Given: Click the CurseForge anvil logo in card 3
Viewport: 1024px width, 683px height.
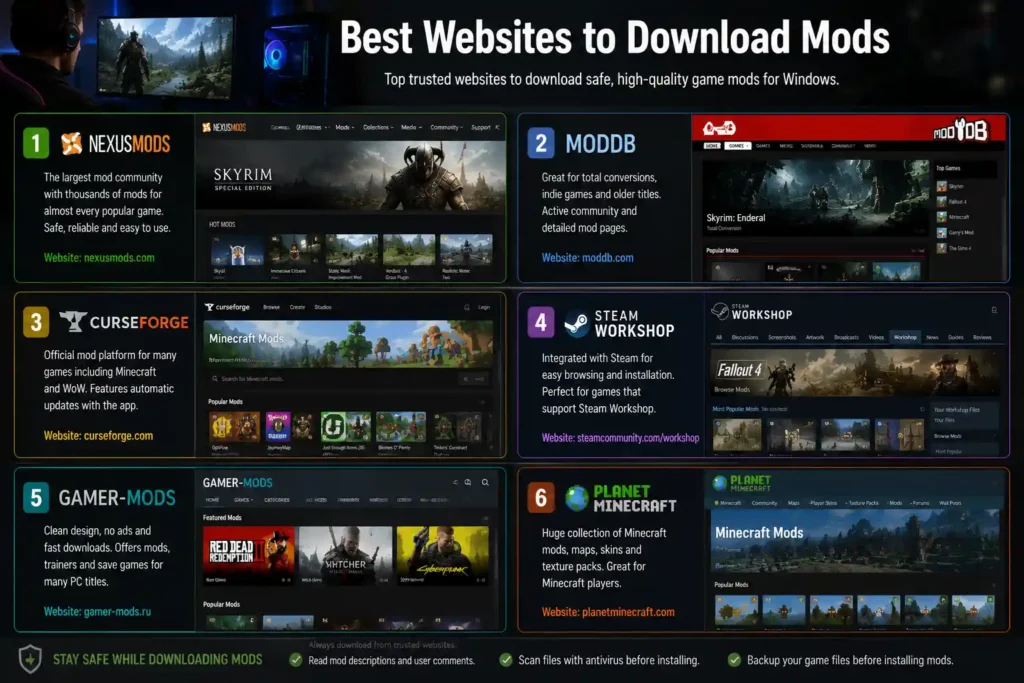Looking at the screenshot, I should point(73,321).
